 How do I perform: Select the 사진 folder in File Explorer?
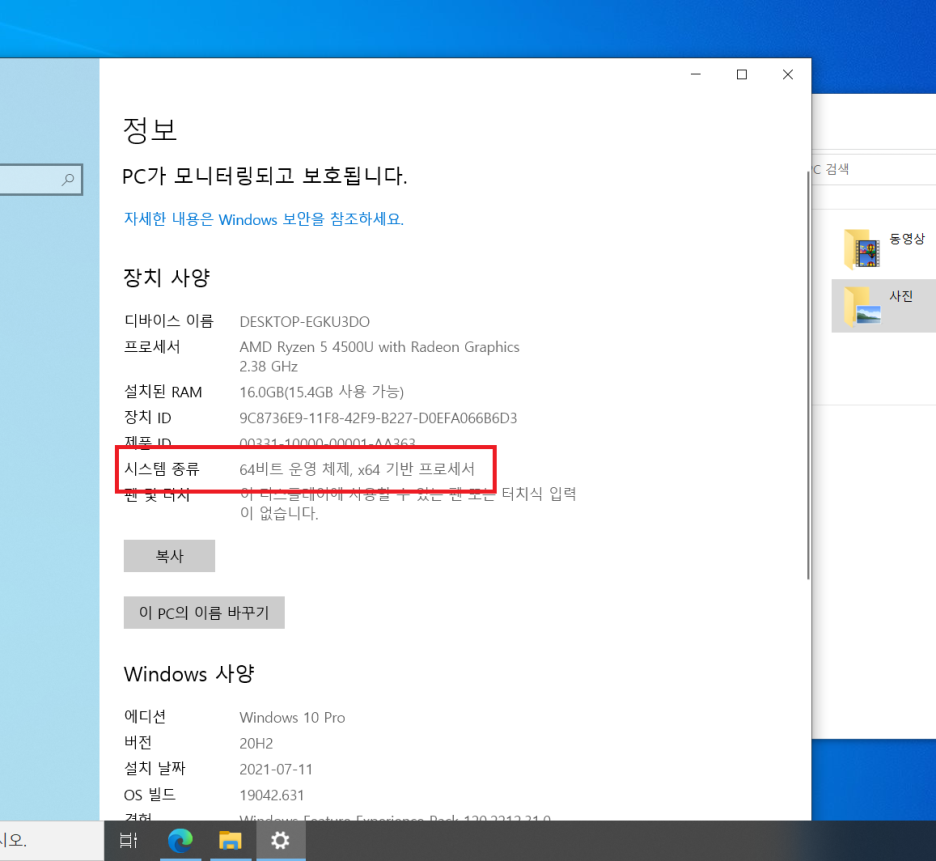[883, 306]
